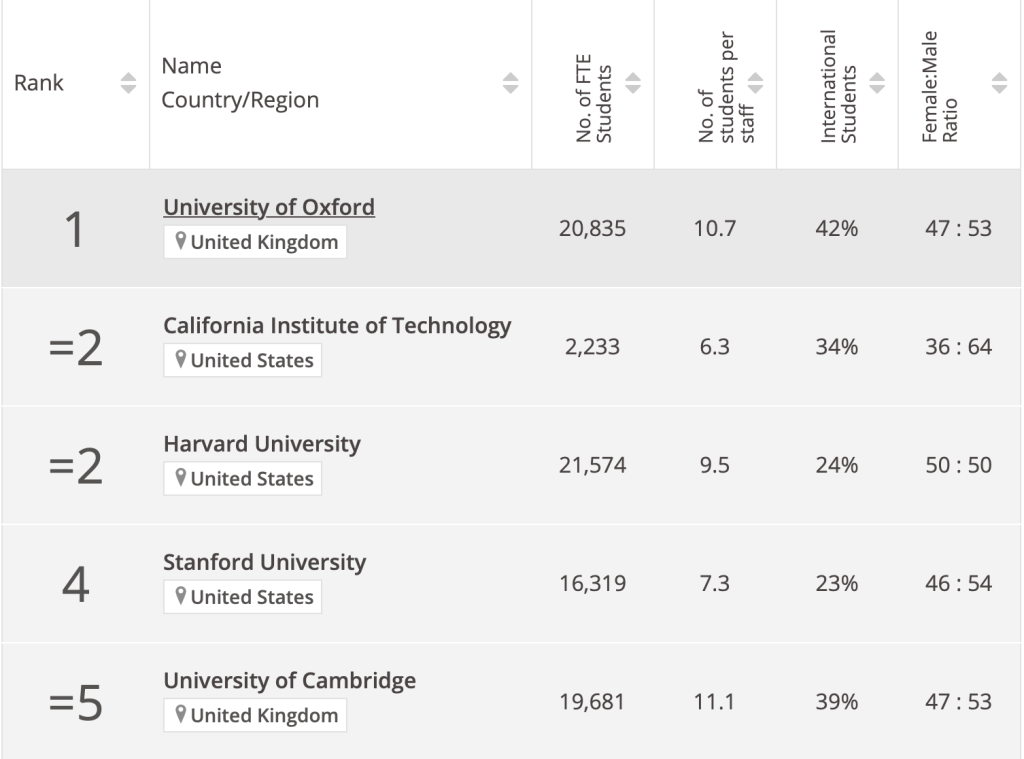
Task: Open California Institute of Technology link
Action: (x=337, y=325)
